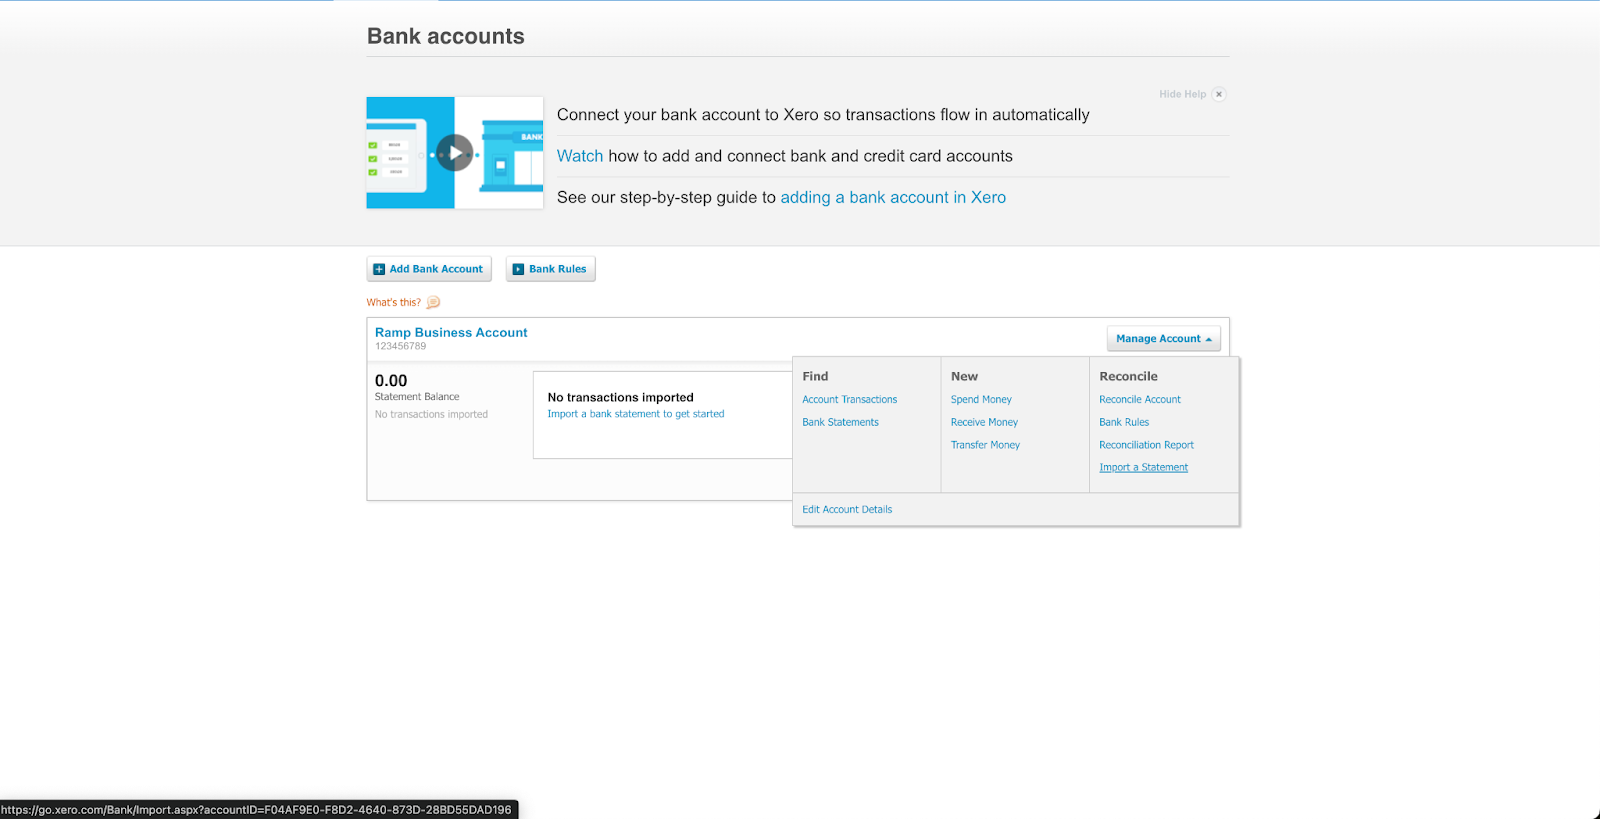
Task: Click the 0.00 statement balance value
Action: tap(391, 381)
